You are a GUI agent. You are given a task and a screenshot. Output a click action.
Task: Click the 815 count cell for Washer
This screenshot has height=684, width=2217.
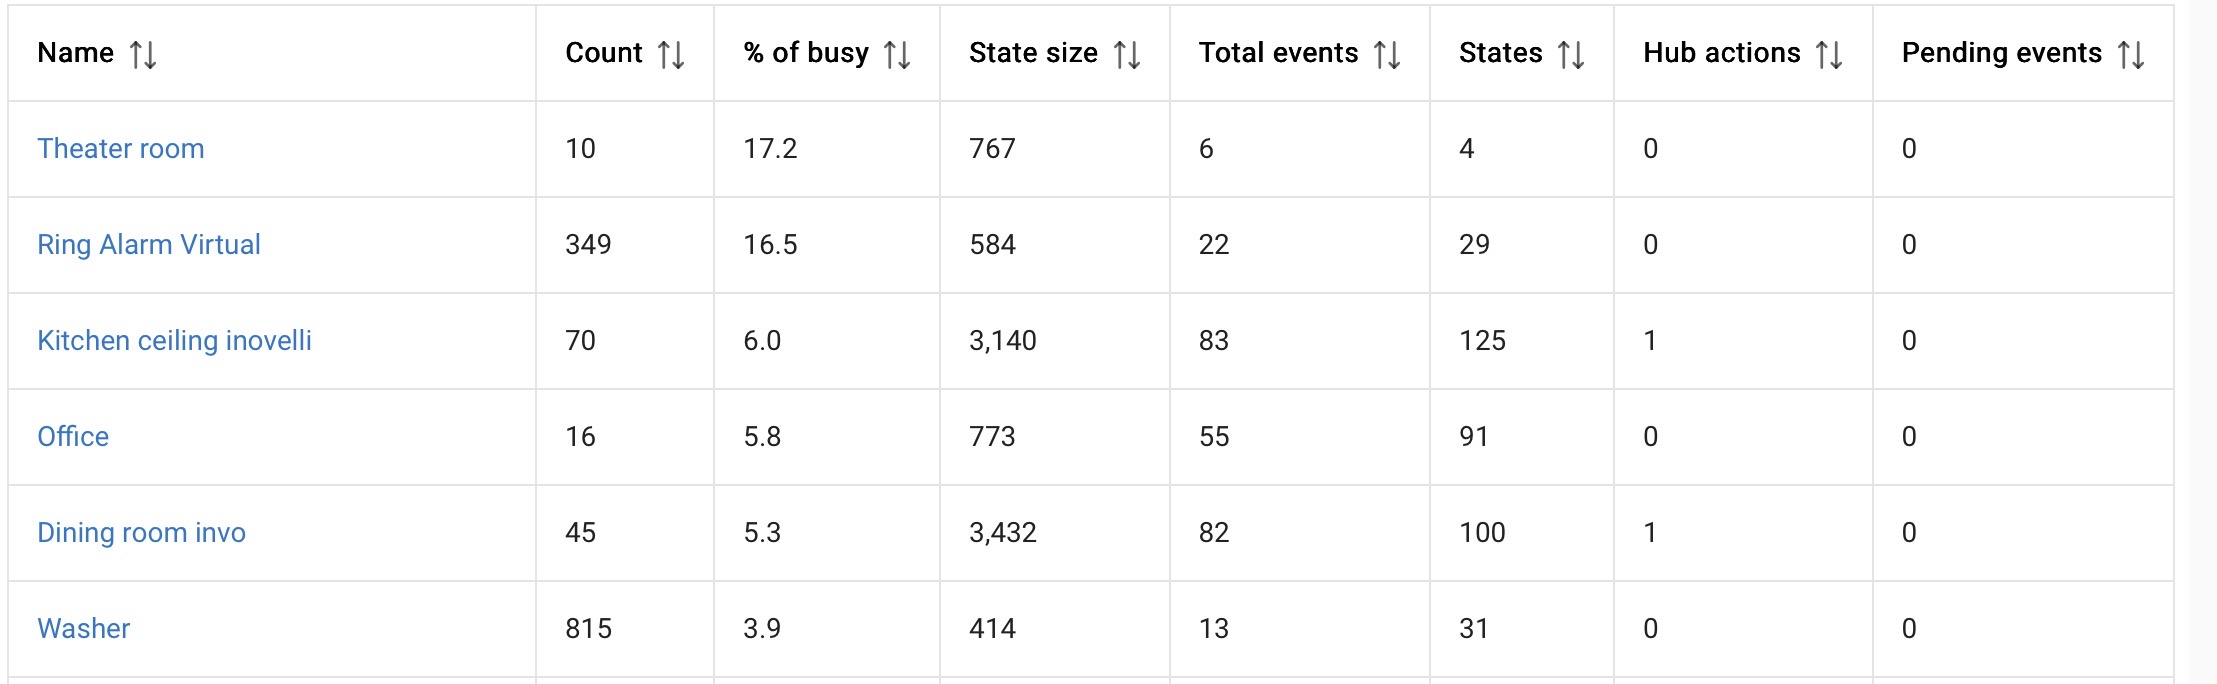(x=588, y=629)
